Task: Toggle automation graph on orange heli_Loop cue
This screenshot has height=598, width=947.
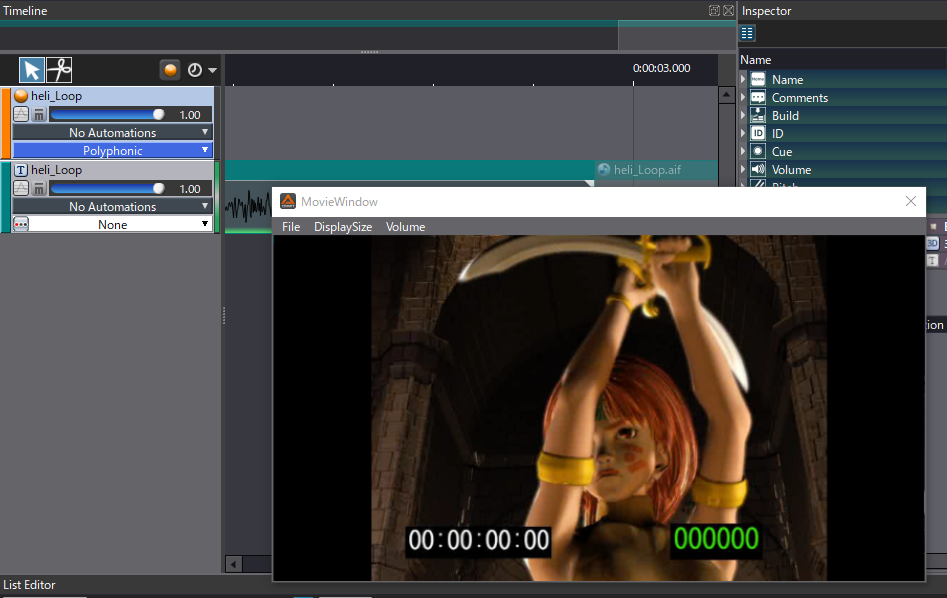Action: (x=21, y=114)
